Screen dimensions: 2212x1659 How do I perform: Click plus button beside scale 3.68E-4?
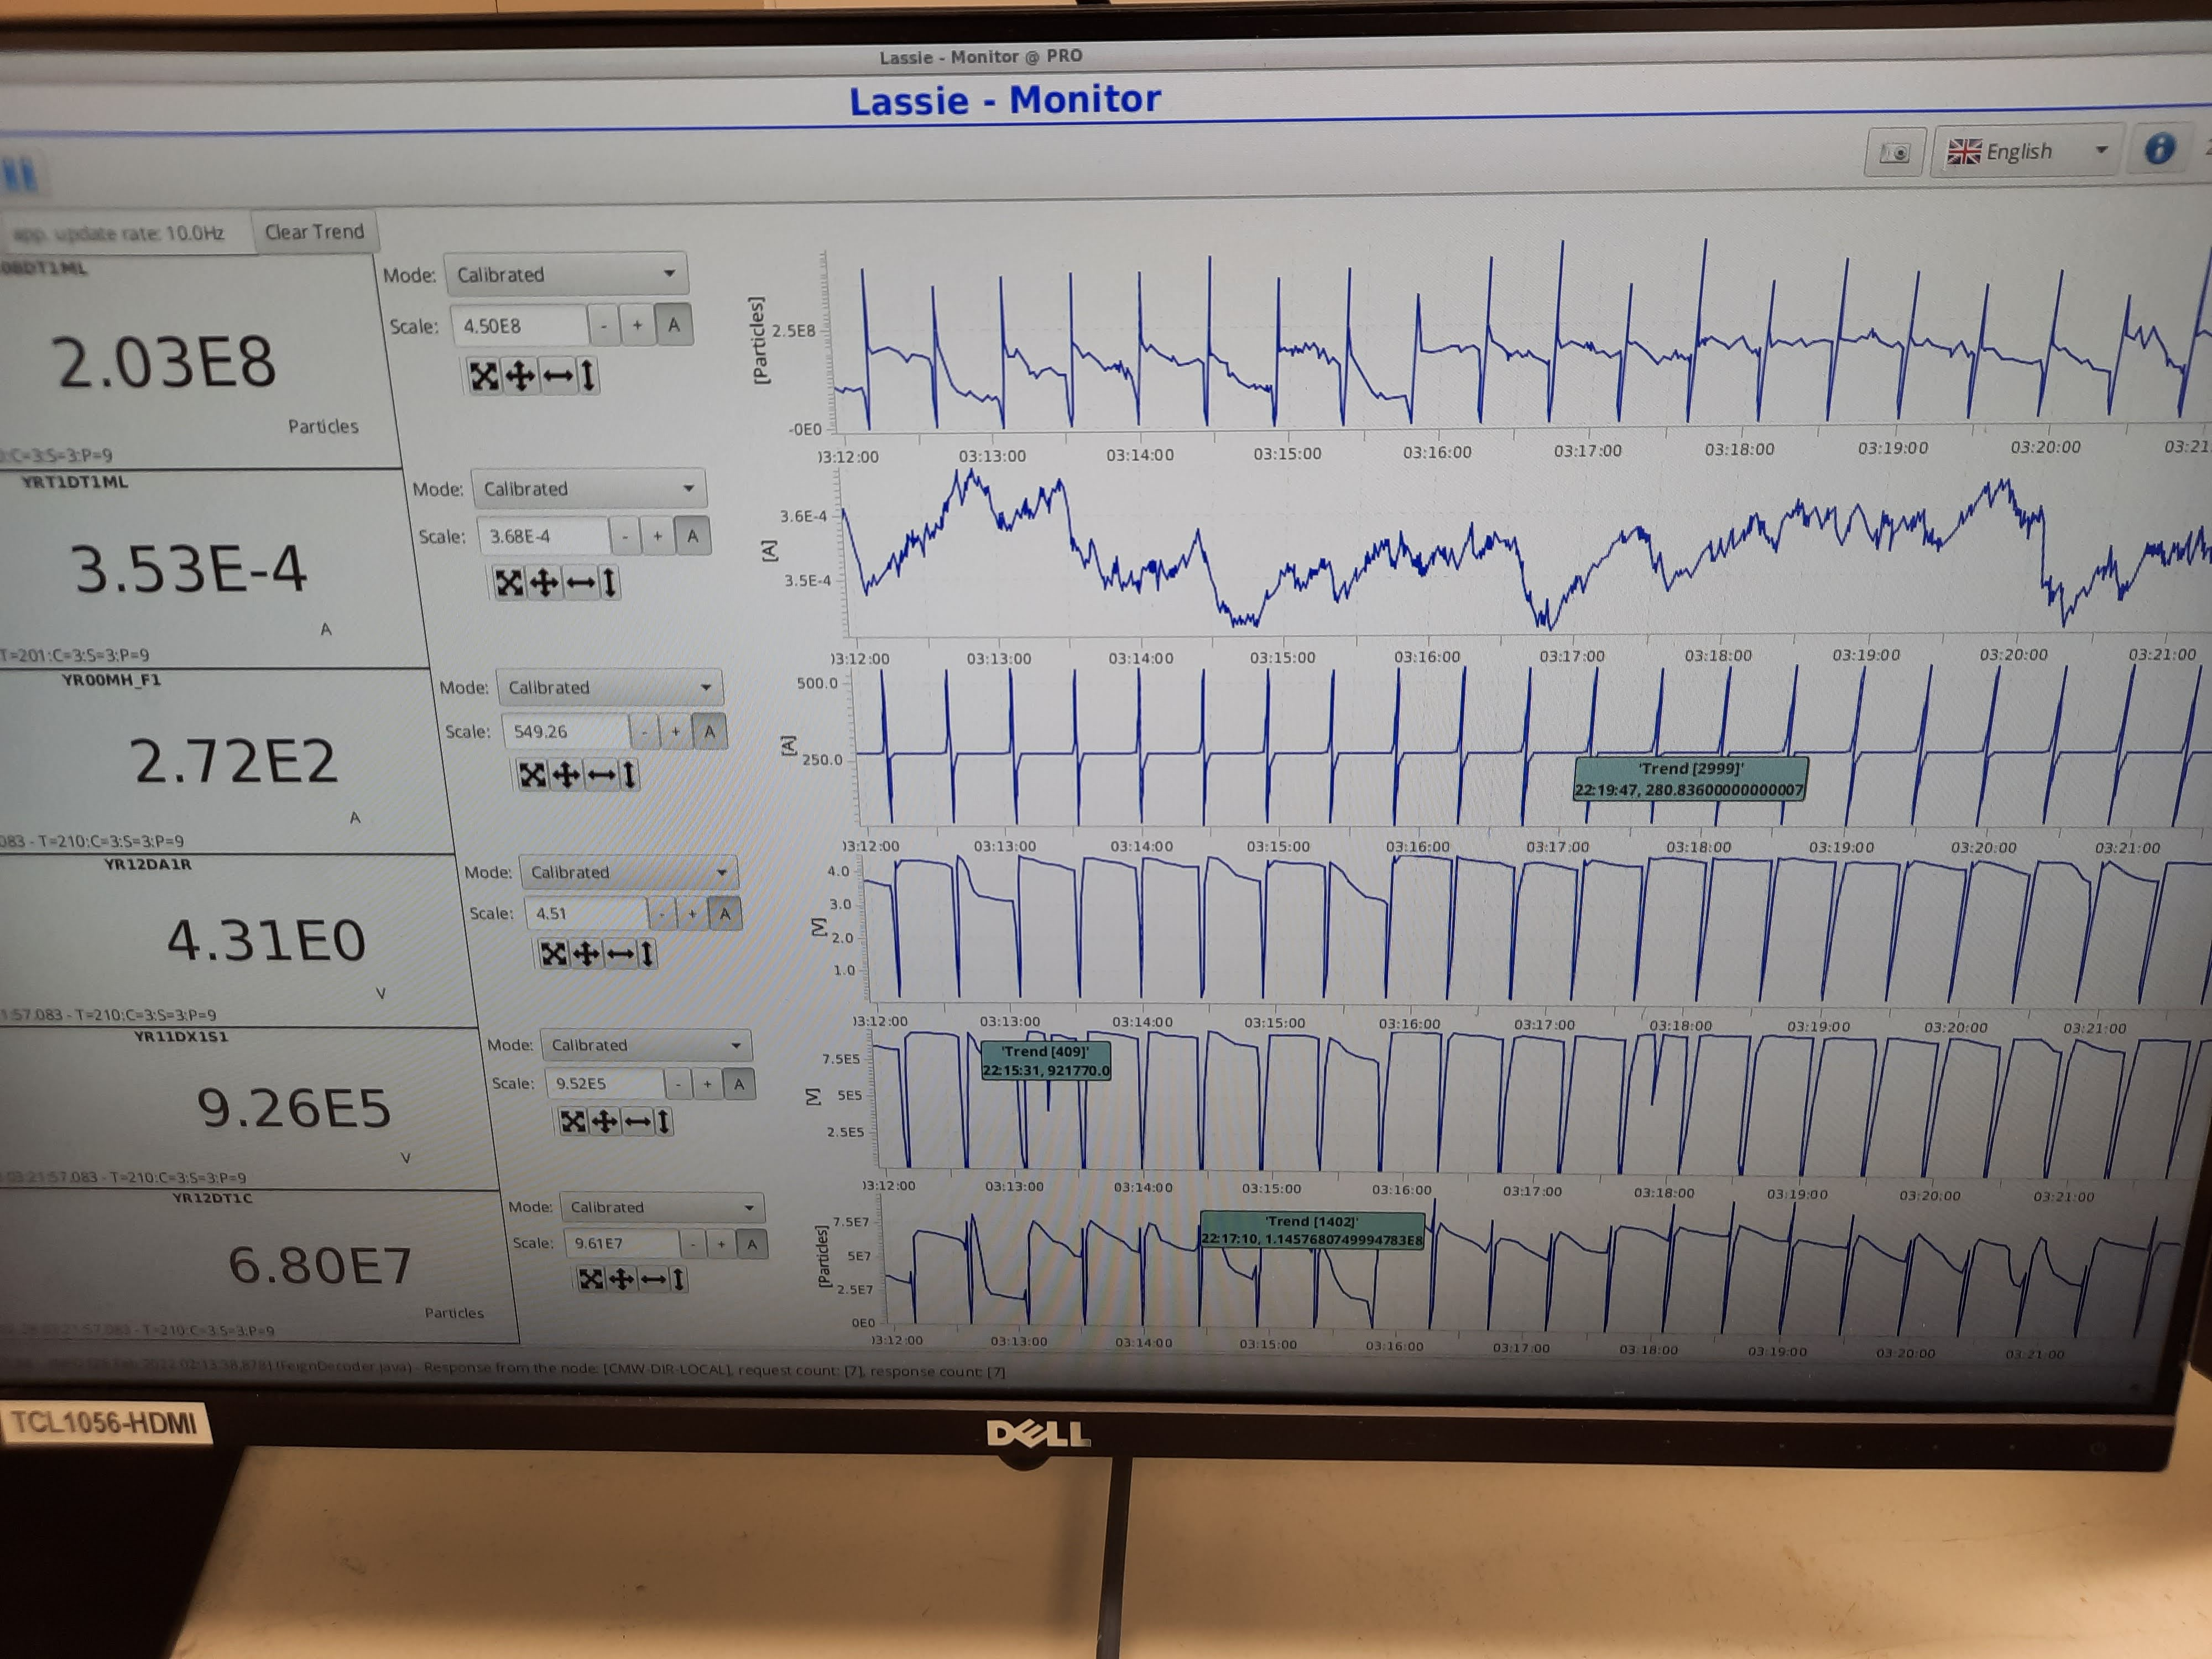point(657,536)
